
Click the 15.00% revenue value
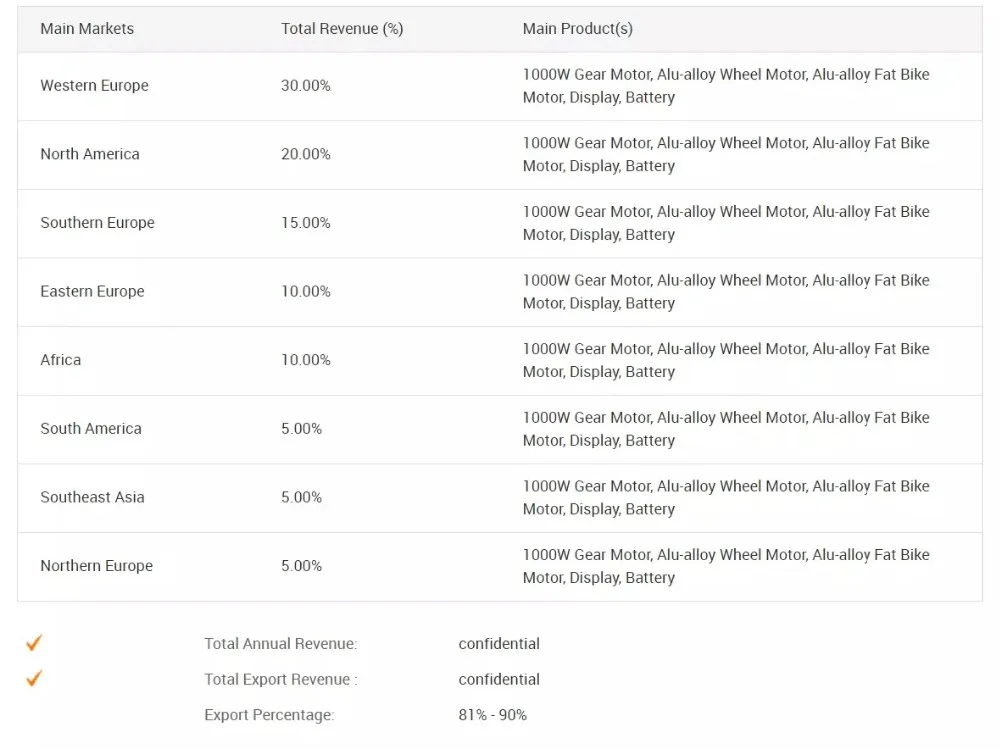(x=306, y=223)
